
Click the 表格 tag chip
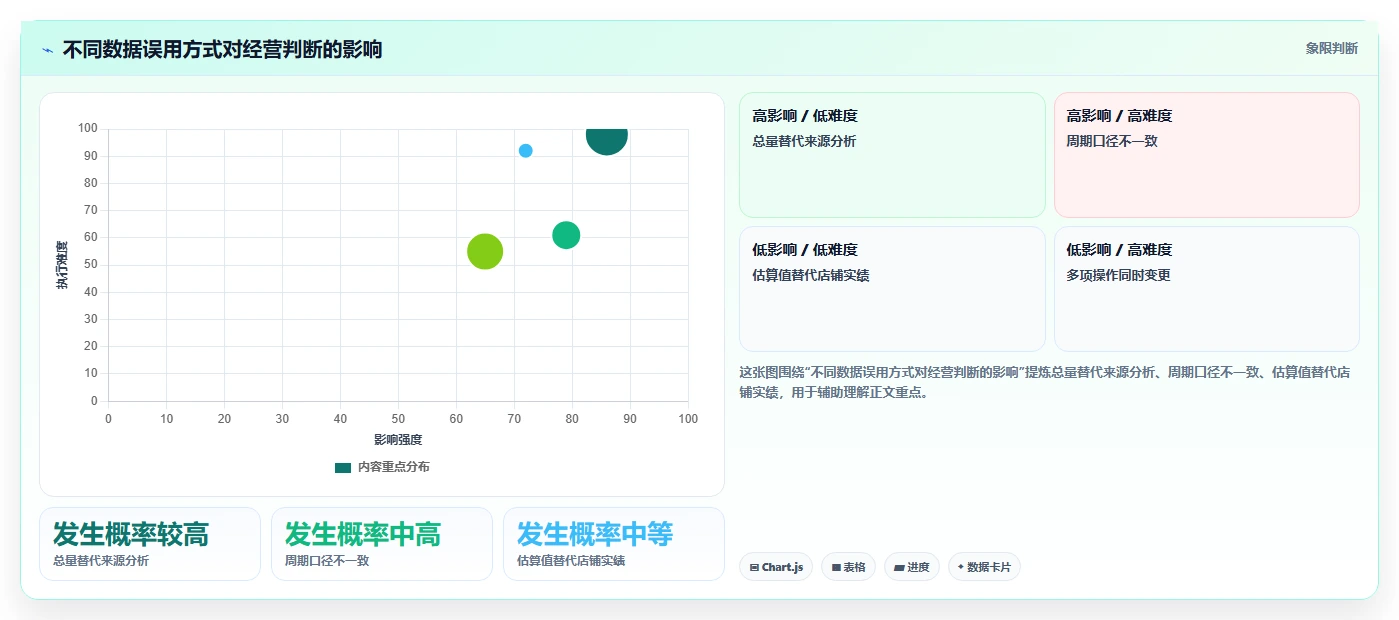848,567
